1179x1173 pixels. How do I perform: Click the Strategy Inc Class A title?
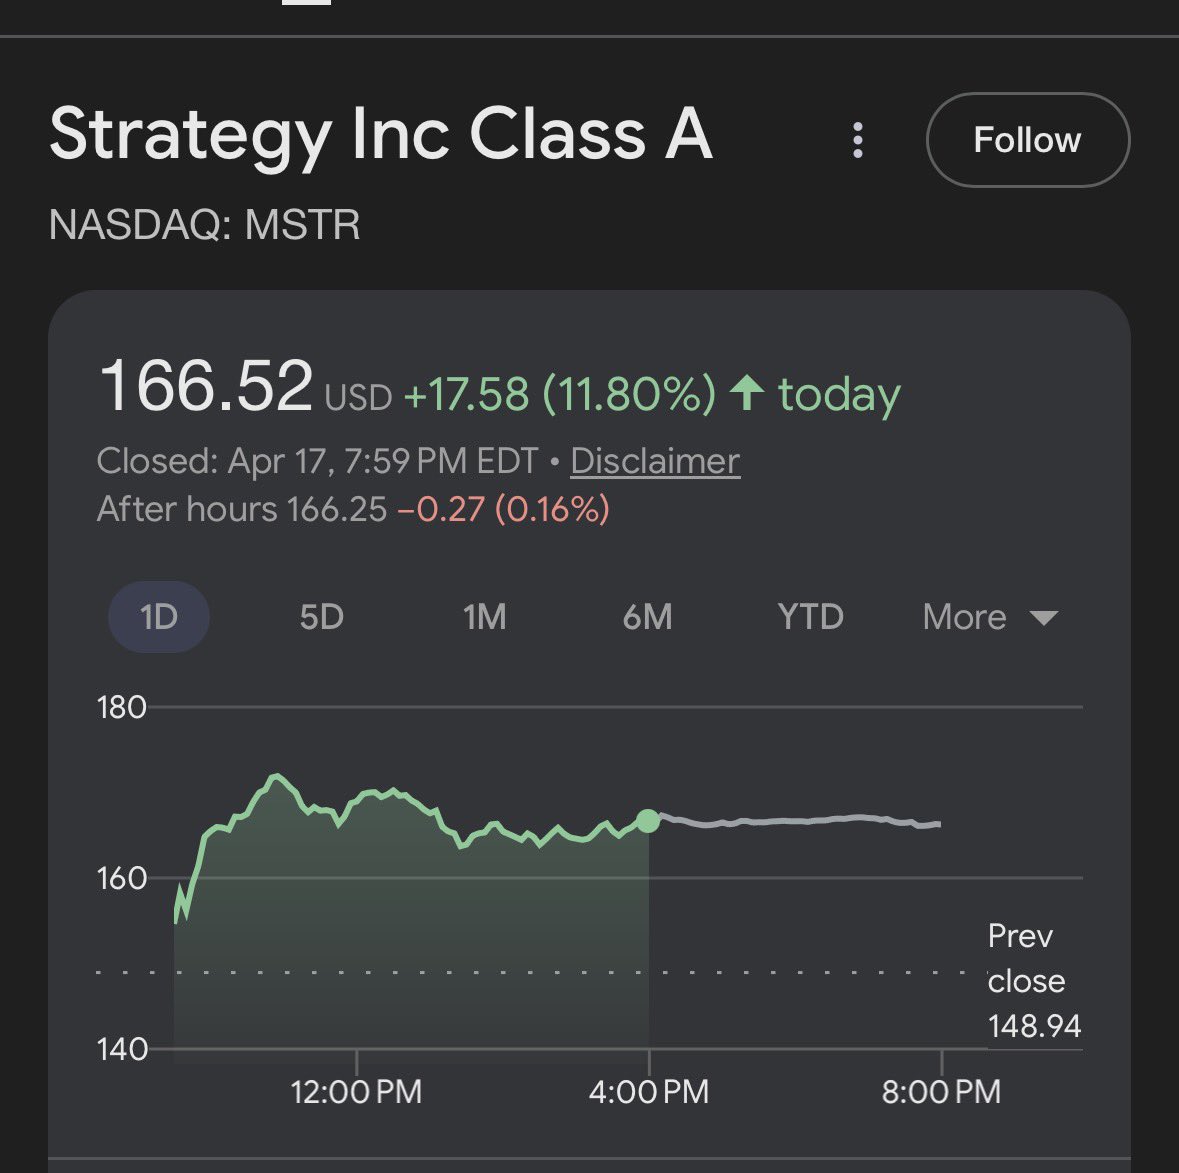380,135
